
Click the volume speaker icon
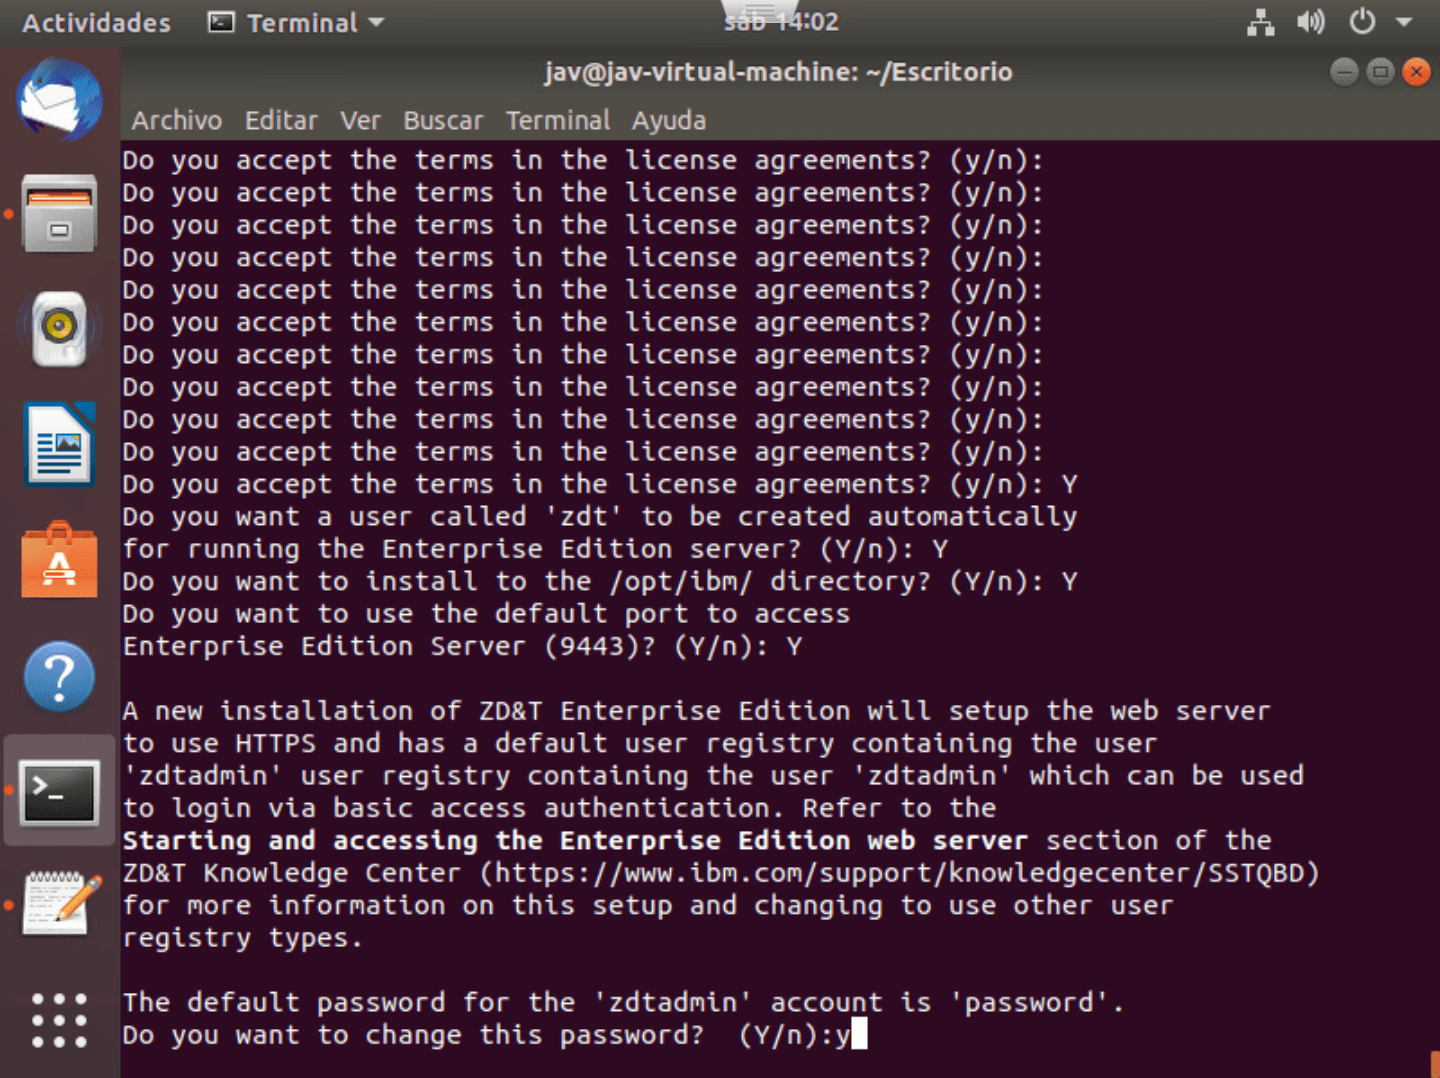[1310, 22]
